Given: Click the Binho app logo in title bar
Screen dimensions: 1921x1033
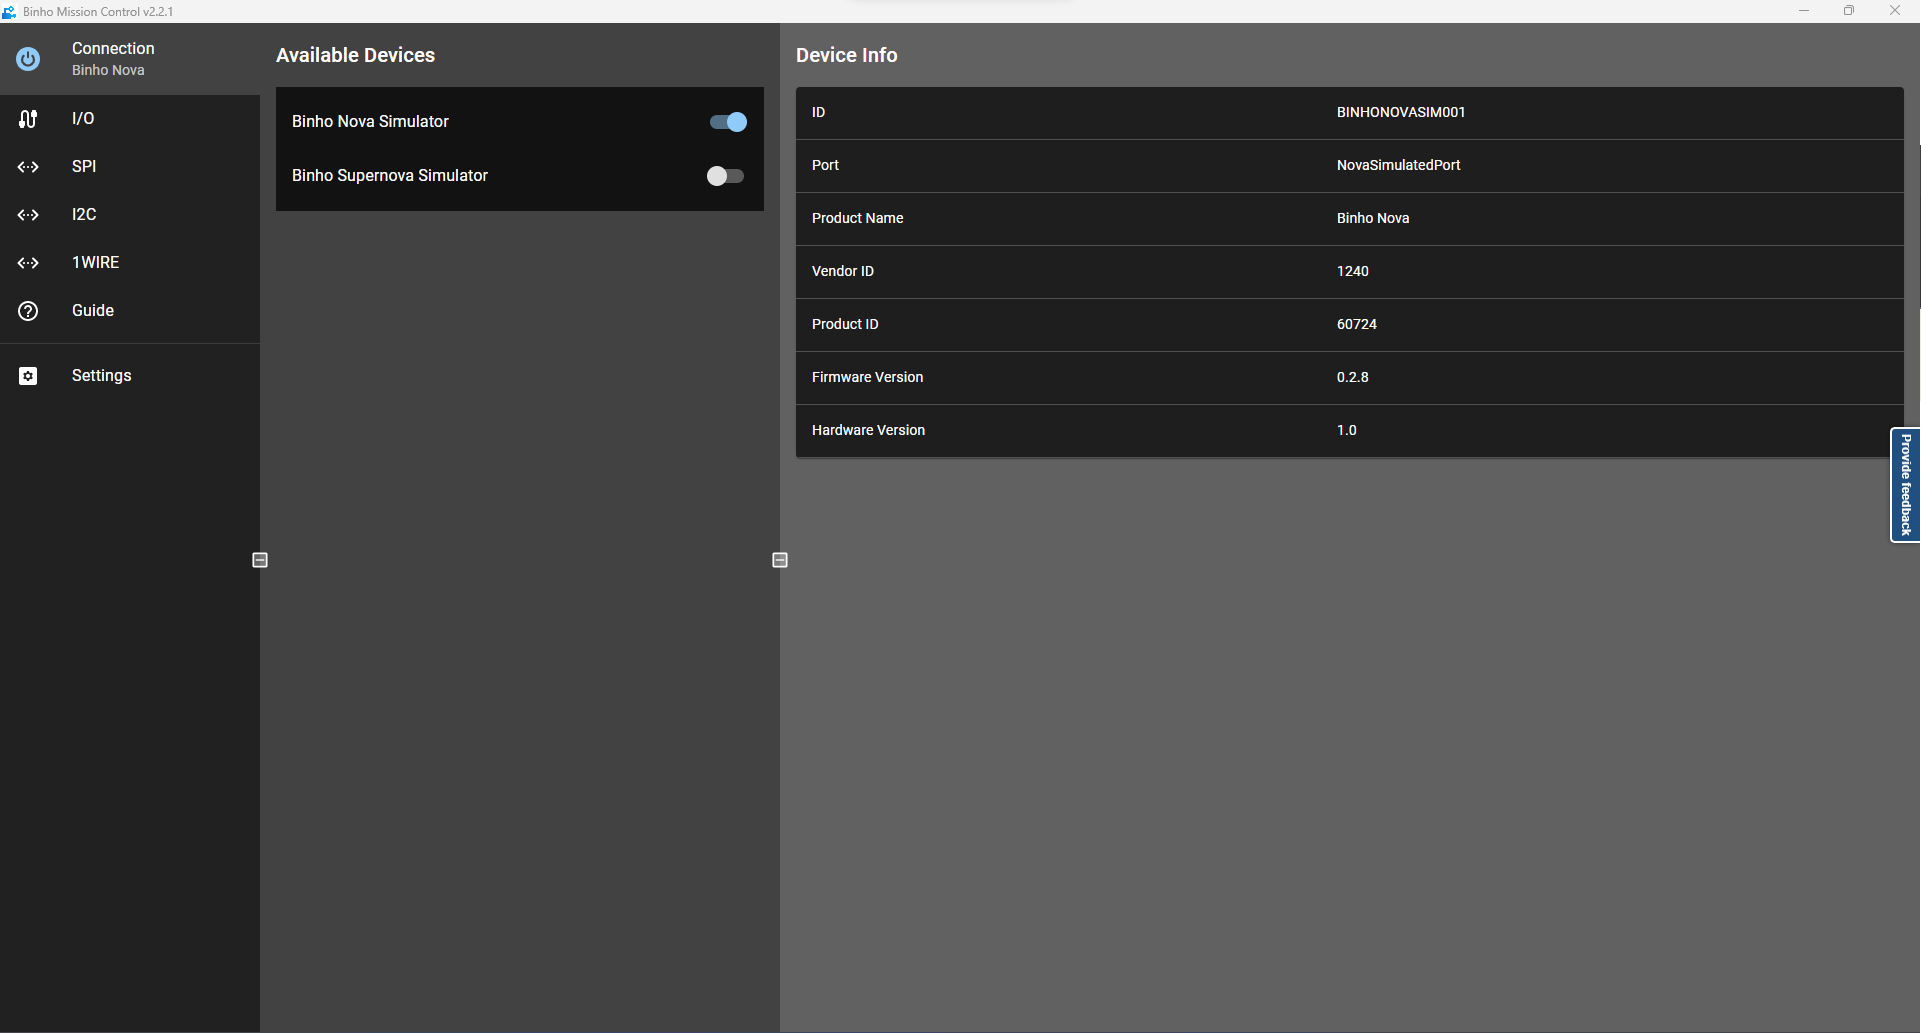Looking at the screenshot, I should 9,11.
